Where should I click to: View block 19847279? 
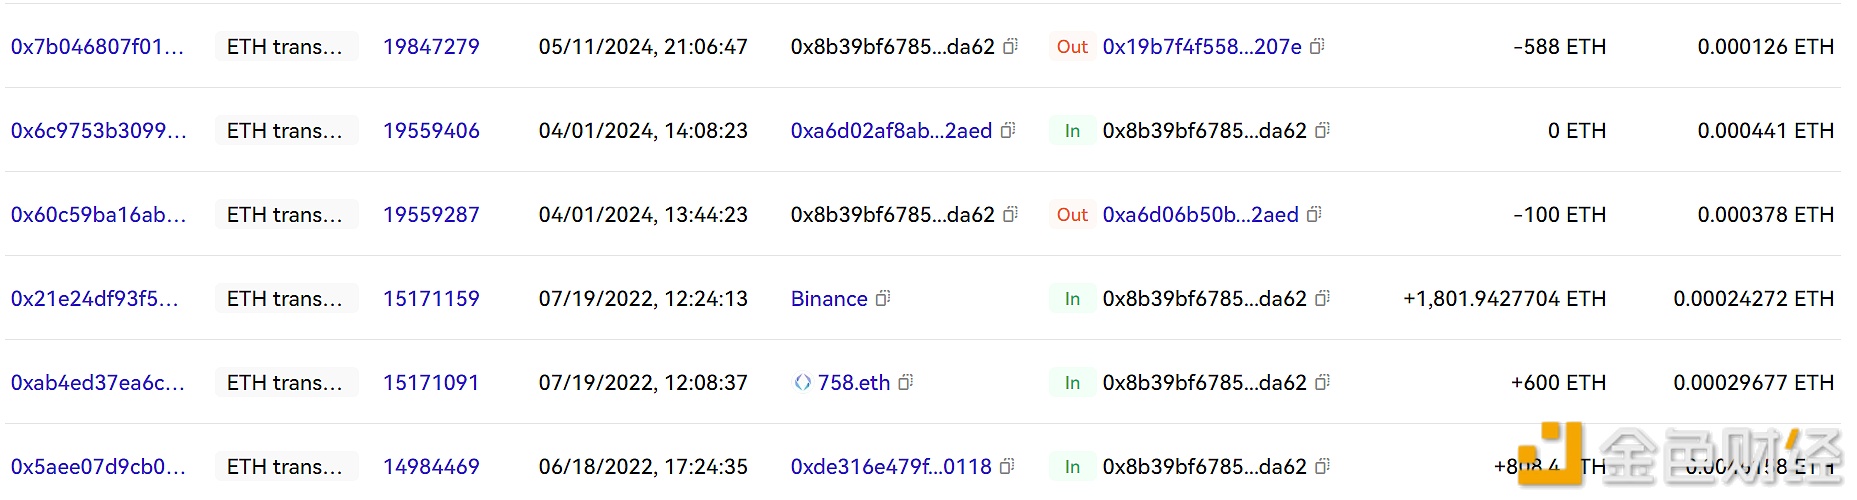[x=431, y=46]
